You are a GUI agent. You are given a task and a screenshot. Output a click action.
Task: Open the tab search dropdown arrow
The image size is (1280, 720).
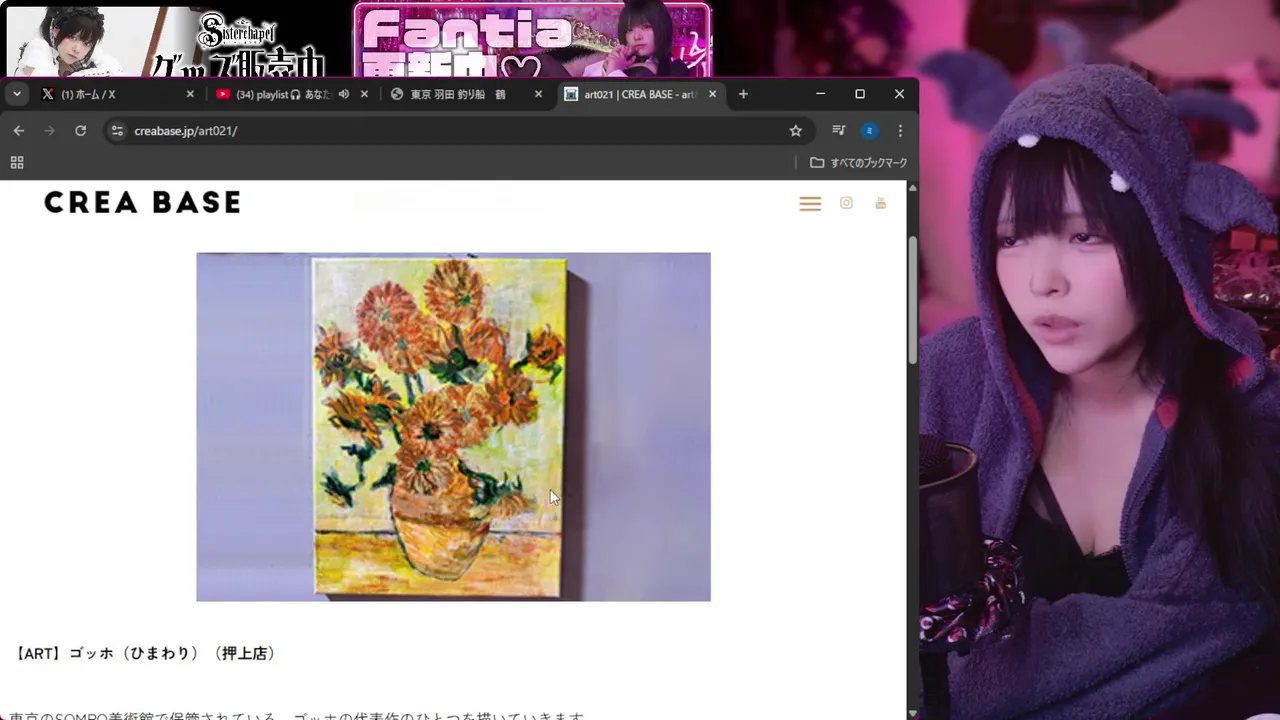pos(17,94)
